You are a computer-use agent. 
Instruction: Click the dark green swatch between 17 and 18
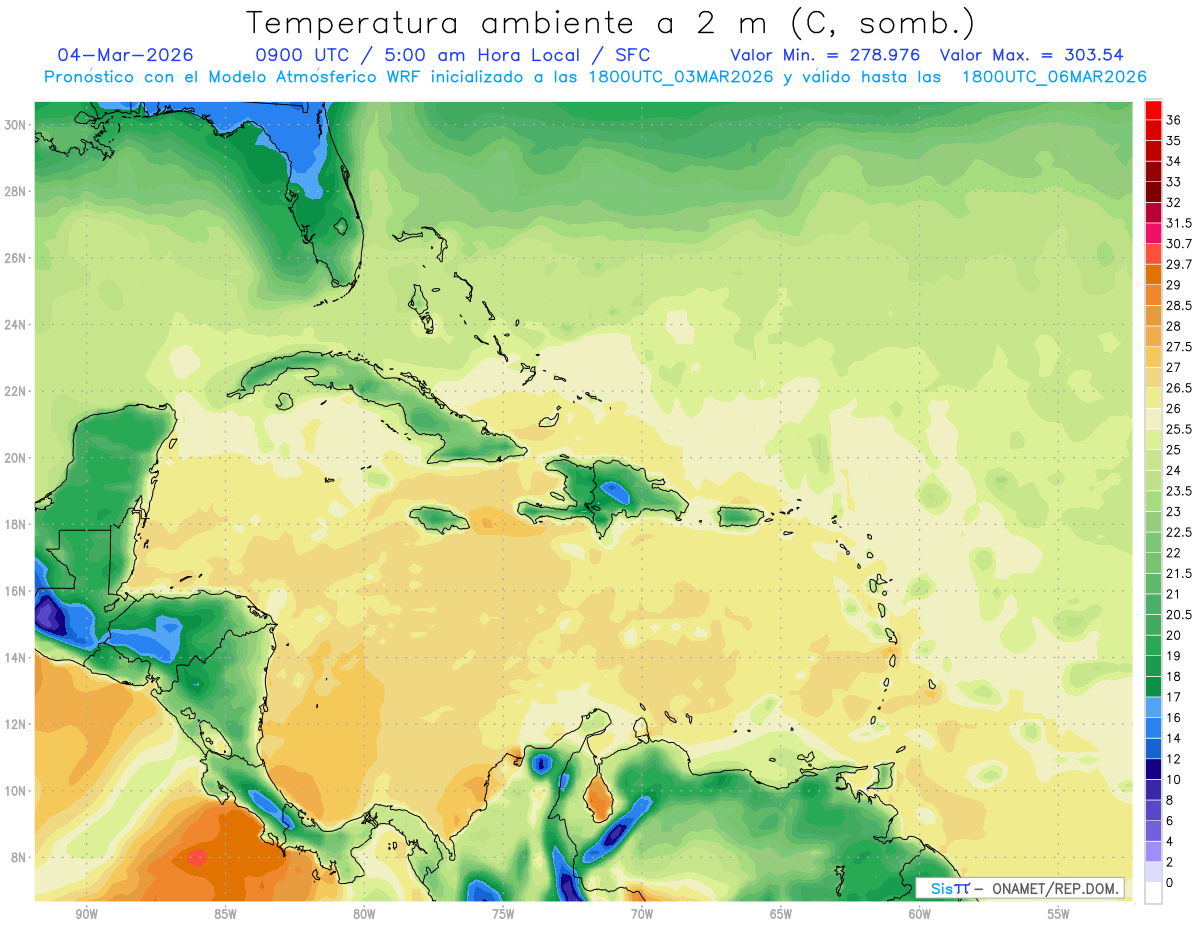click(x=1153, y=687)
